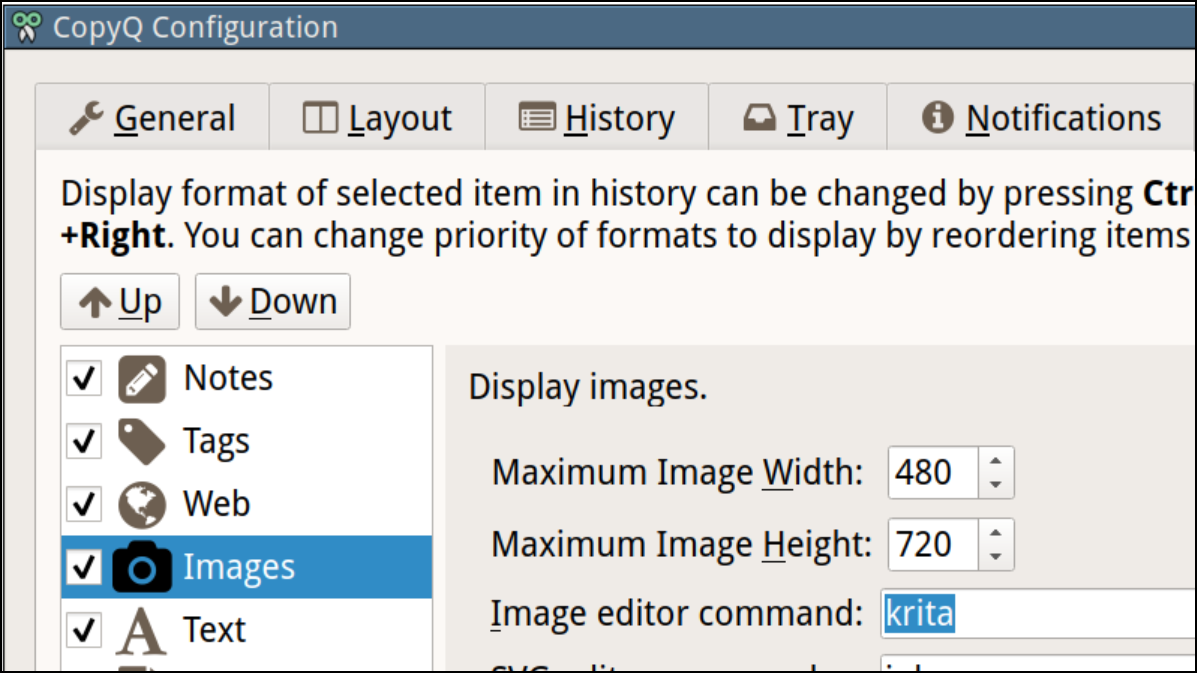
Task: Click the Images camera icon
Action: point(142,567)
